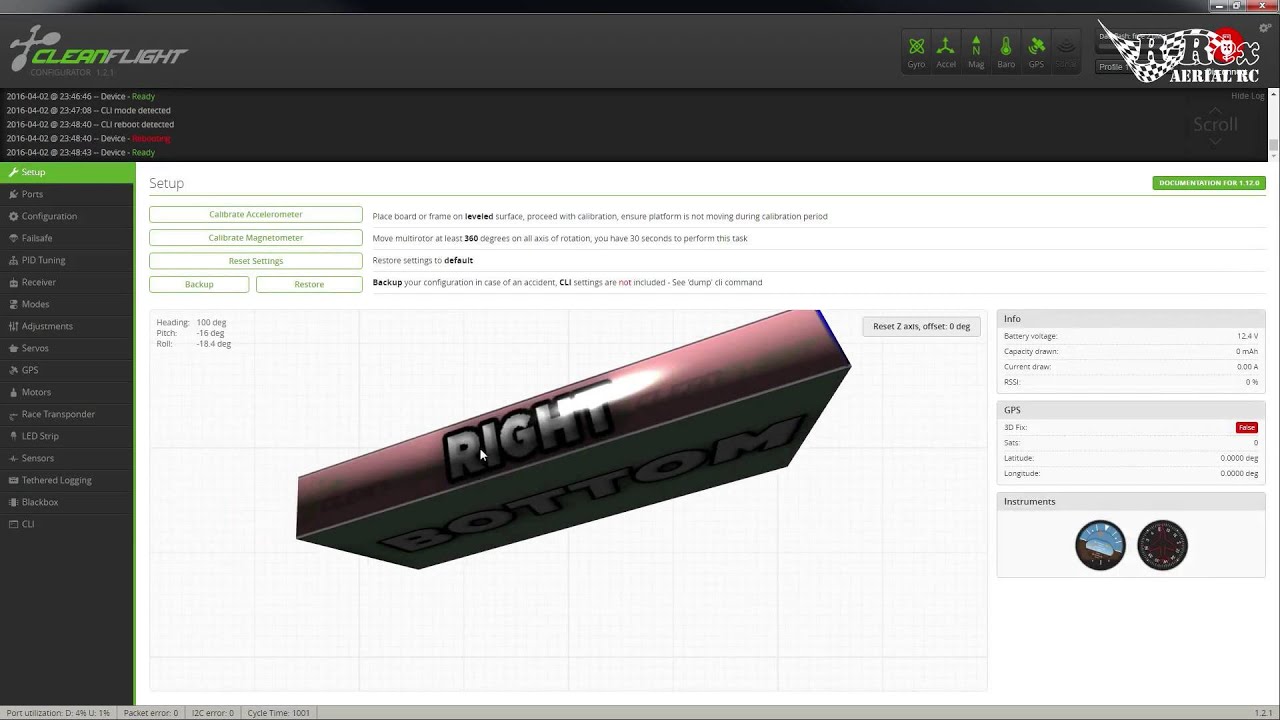Viewport: 1280px width, 720px height.
Task: Click the Battery voltage 12.4 V value
Action: click(x=1247, y=336)
